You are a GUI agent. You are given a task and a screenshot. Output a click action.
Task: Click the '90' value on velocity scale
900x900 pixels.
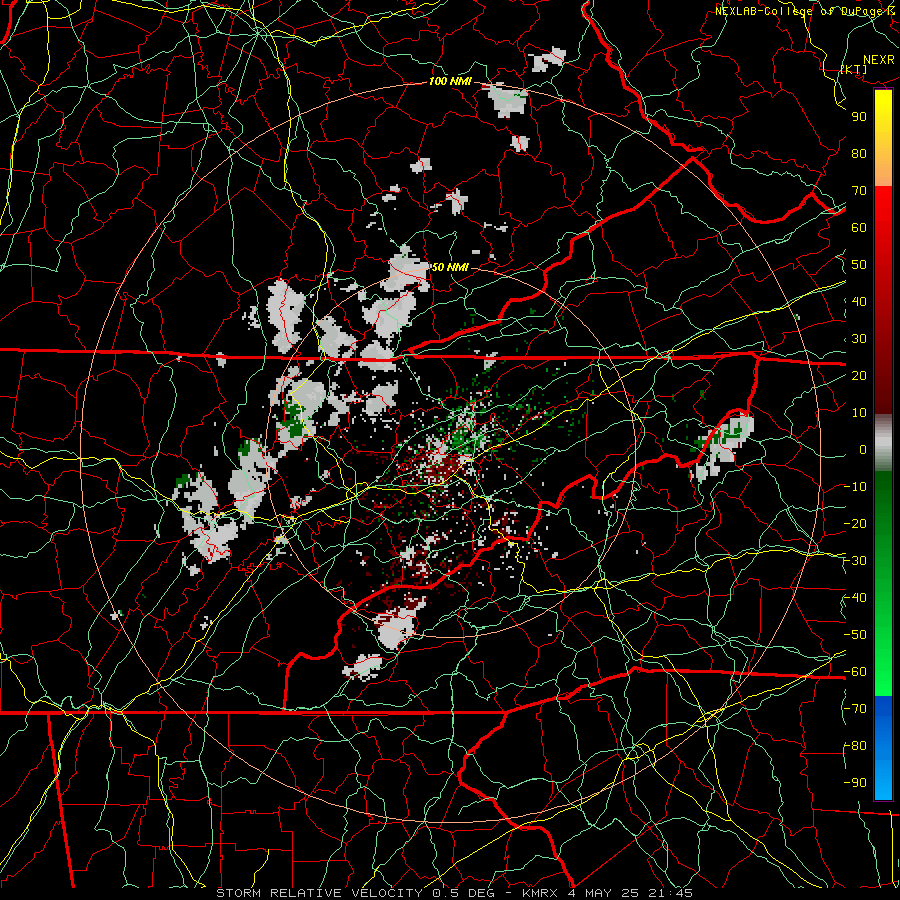[x=859, y=117]
